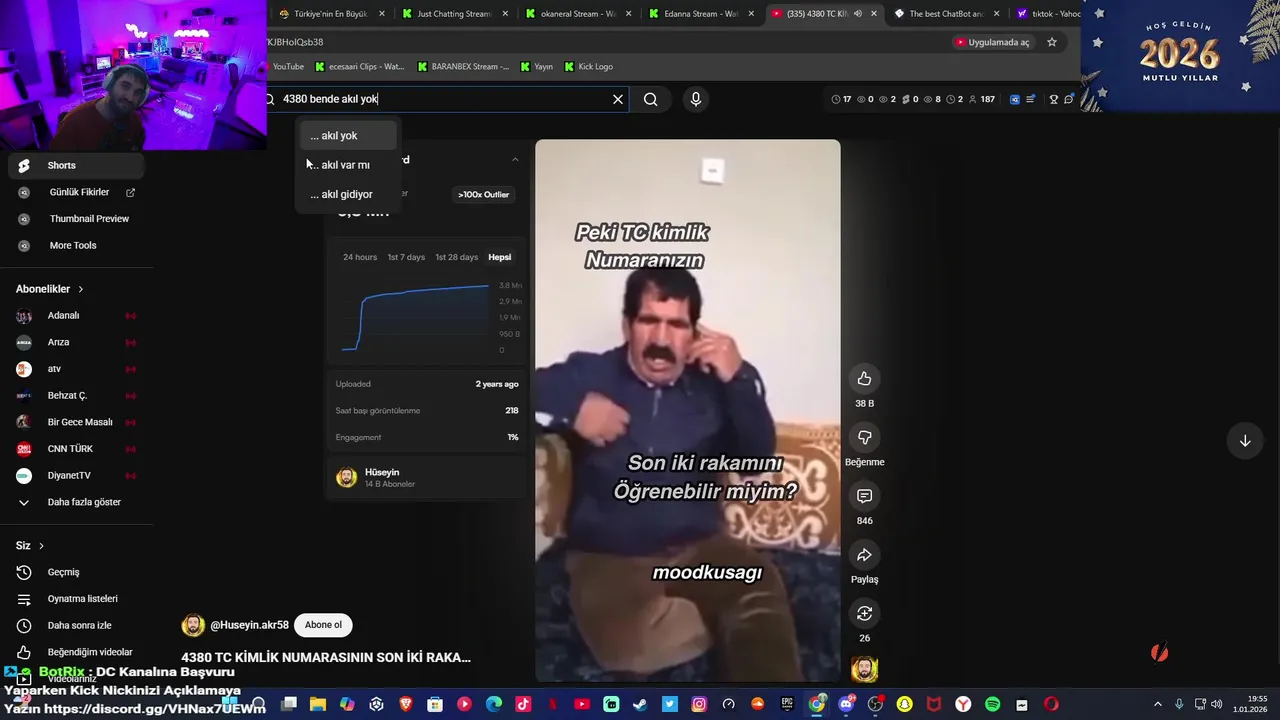Switch to okaneral Stream browser tab
The height and width of the screenshot is (720, 1280).
click(x=577, y=14)
